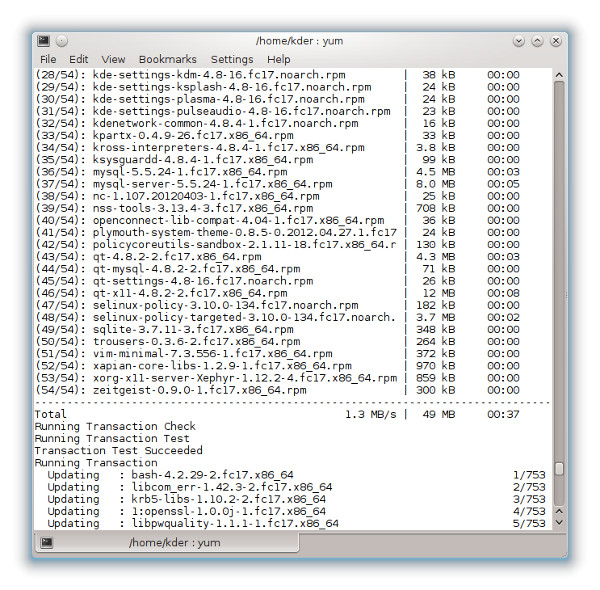Click the kde-settings-plasma package line
Screen dimensions: 600x590
tap(278, 99)
